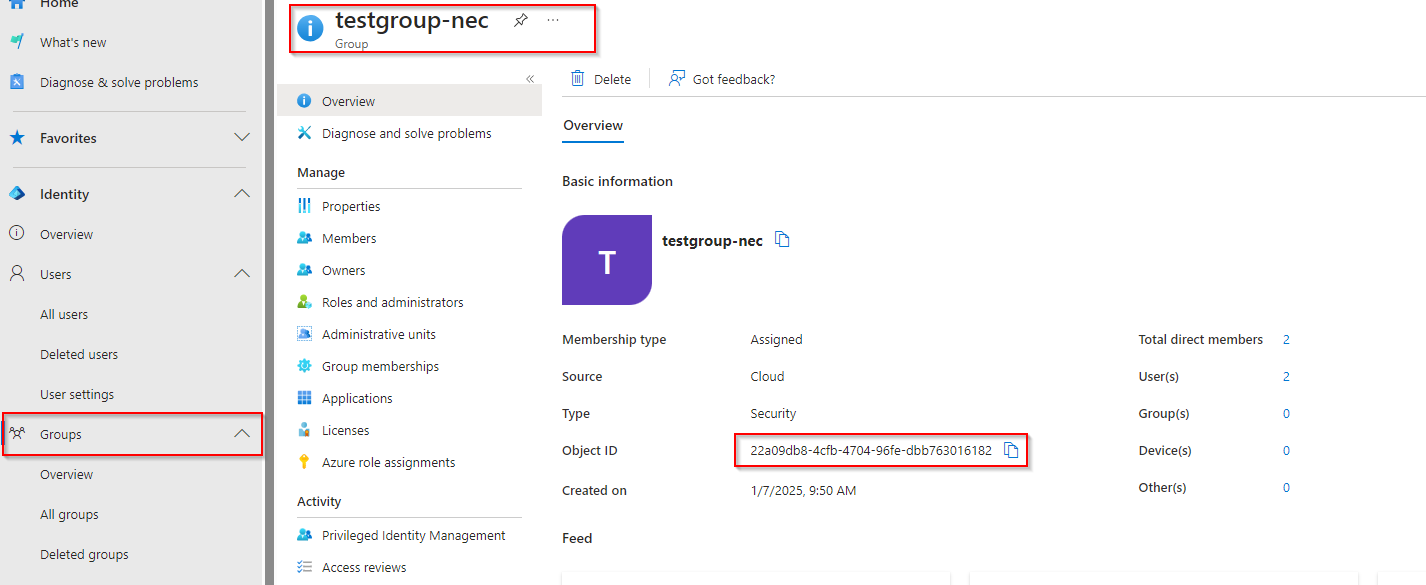Open the ellipsis menu beside testgroup-nec title
The height and width of the screenshot is (585, 1426).
(553, 20)
